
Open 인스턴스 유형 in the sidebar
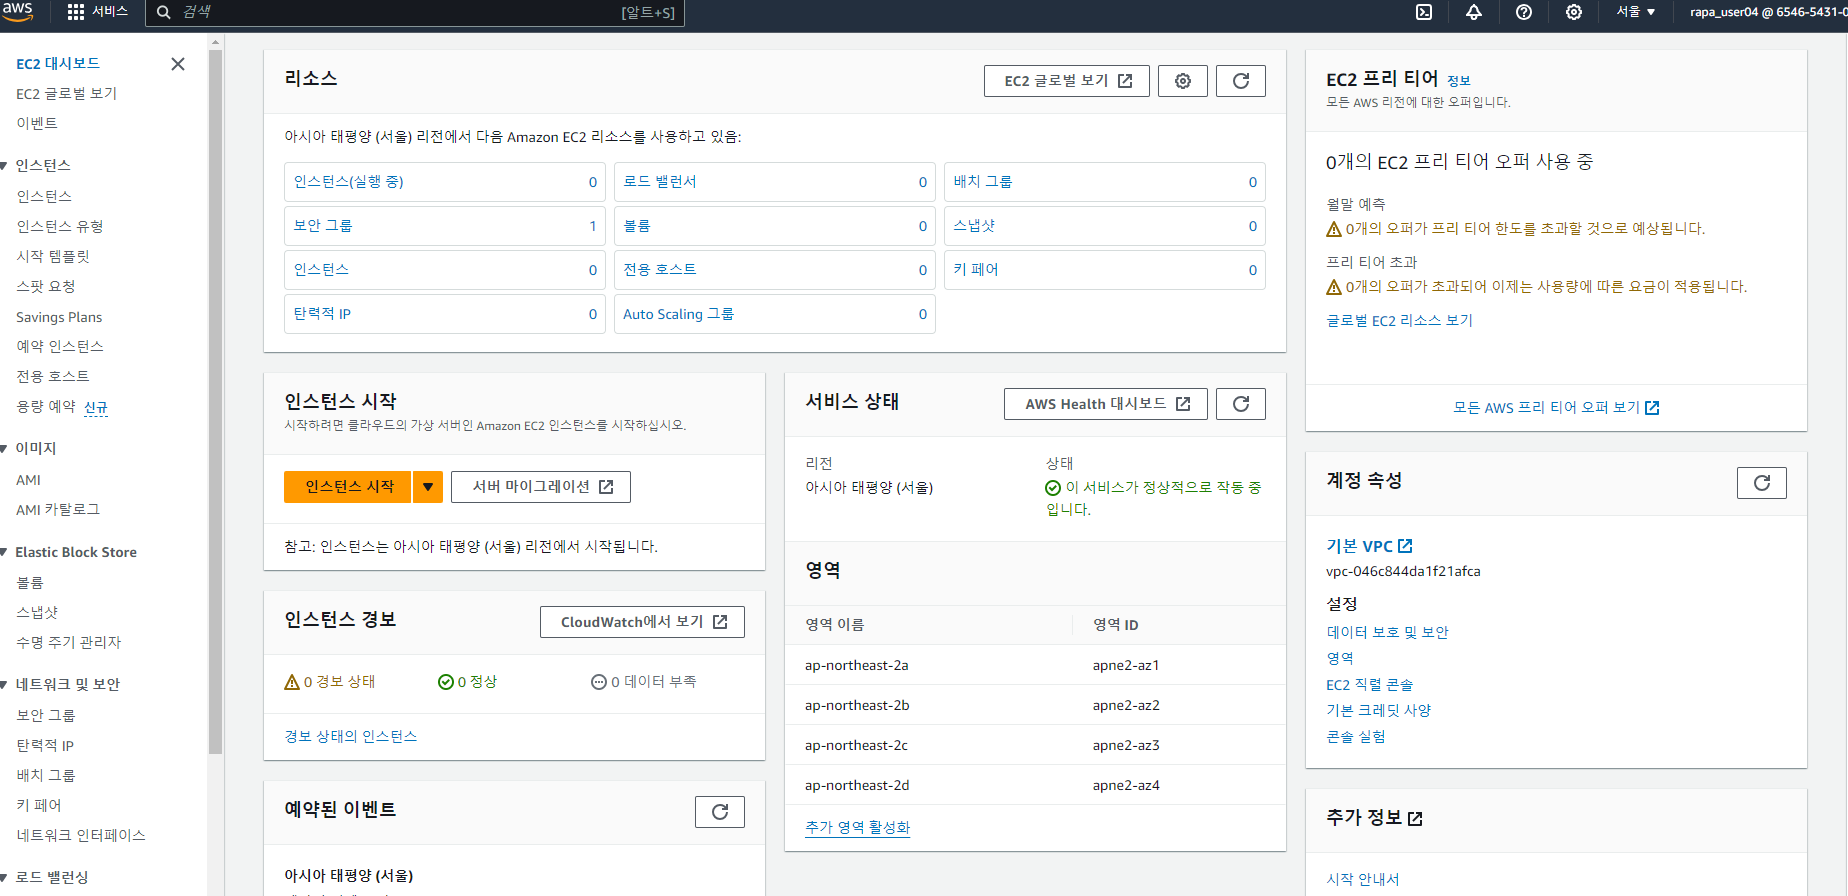point(60,227)
